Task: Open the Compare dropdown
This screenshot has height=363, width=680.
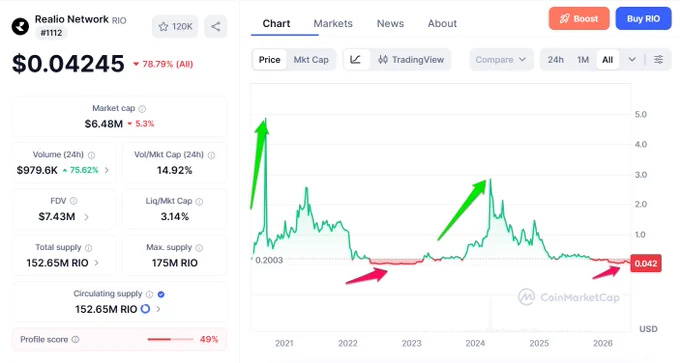Action: coord(501,60)
